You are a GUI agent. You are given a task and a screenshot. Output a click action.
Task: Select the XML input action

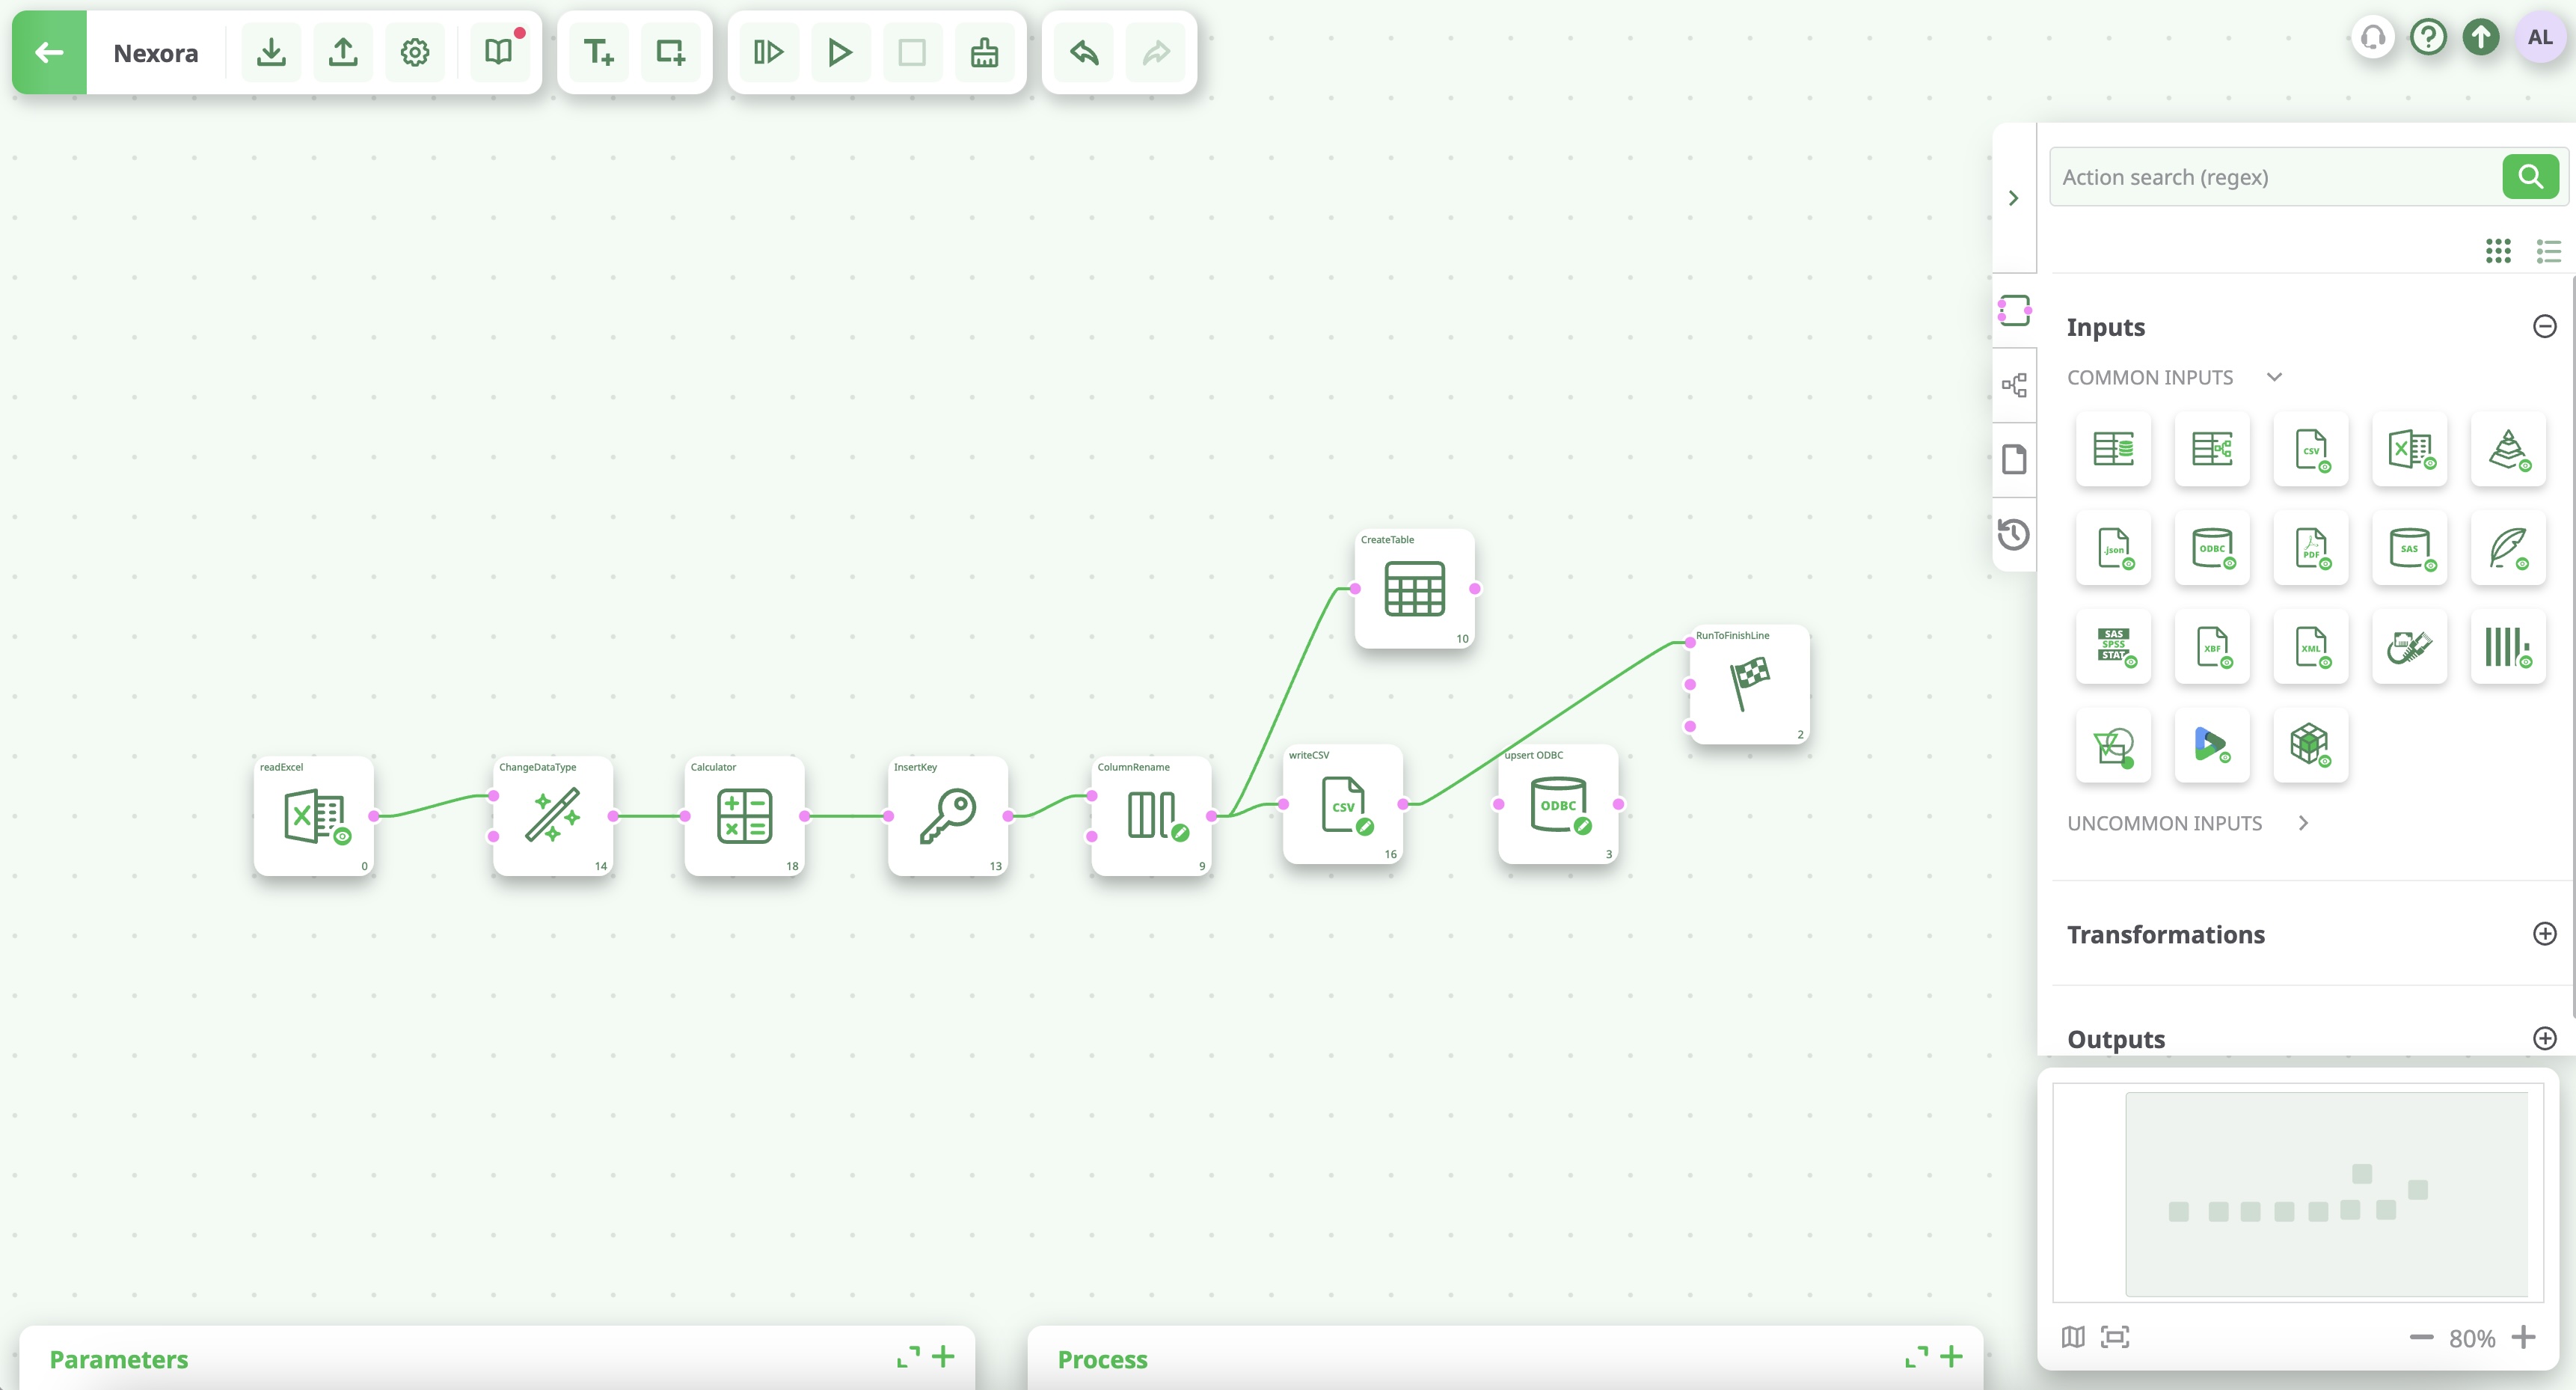(x=2311, y=648)
